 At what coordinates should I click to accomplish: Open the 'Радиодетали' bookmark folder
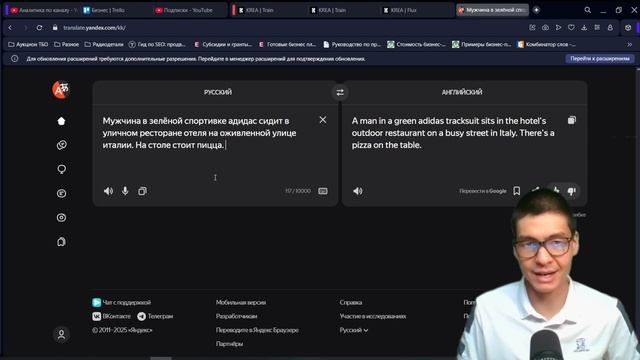[x=104, y=44]
